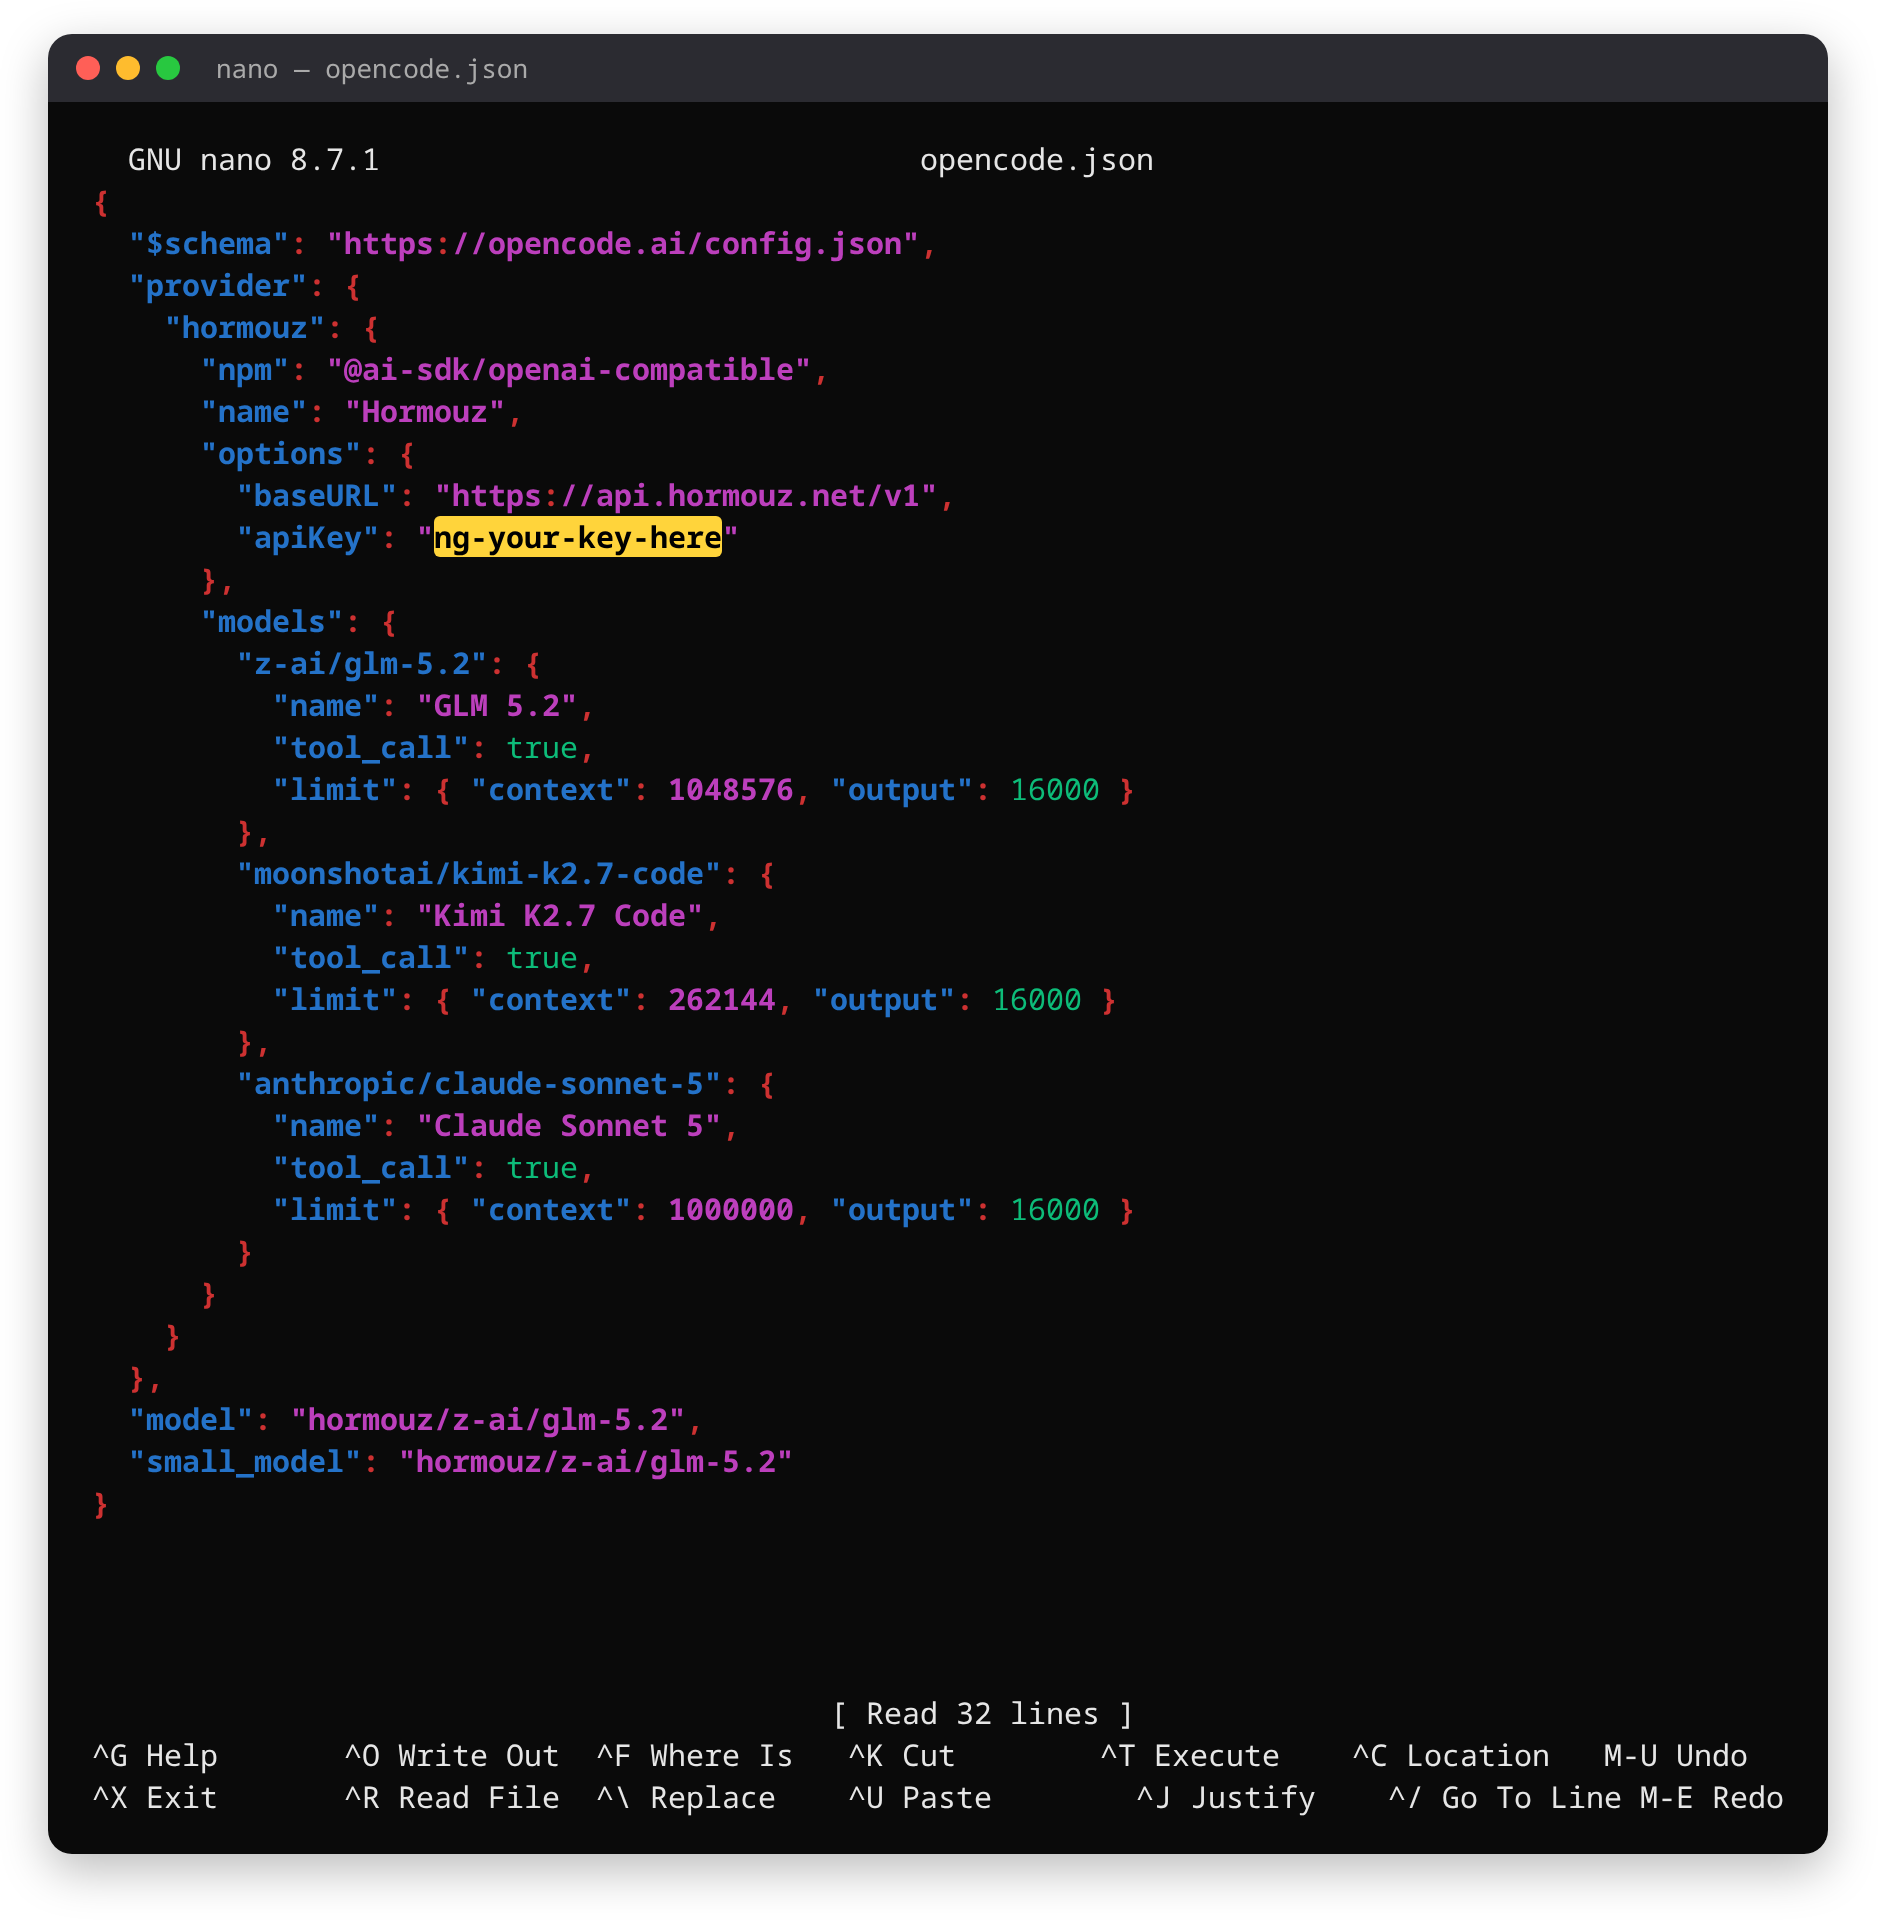Image resolution: width=1878 pixels, height=1920 pixels.
Task: Click the "baseURL" key
Action: [x=317, y=495]
